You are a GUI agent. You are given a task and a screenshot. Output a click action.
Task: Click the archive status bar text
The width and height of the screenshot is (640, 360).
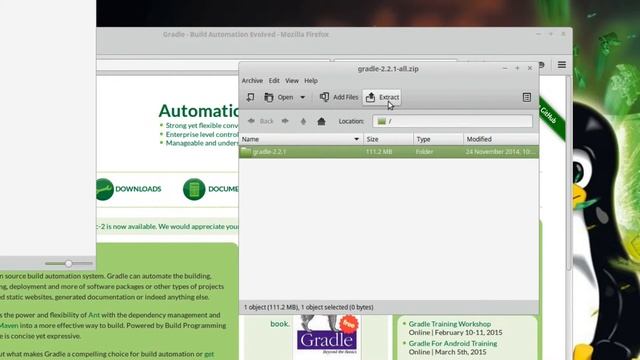pos(309,307)
